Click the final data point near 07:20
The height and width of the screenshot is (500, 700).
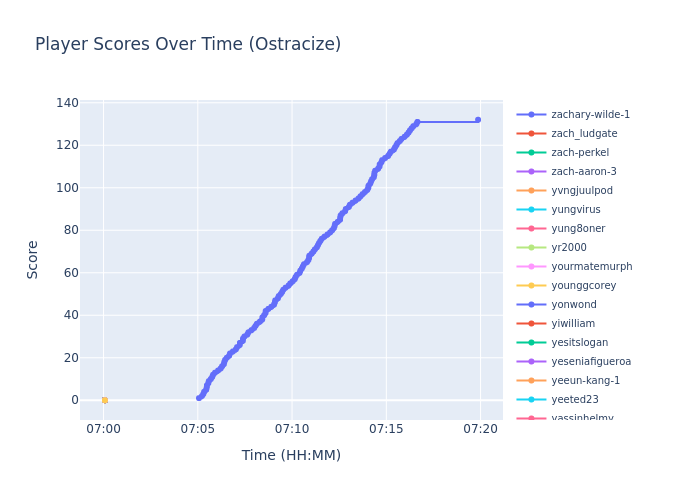[478, 120]
